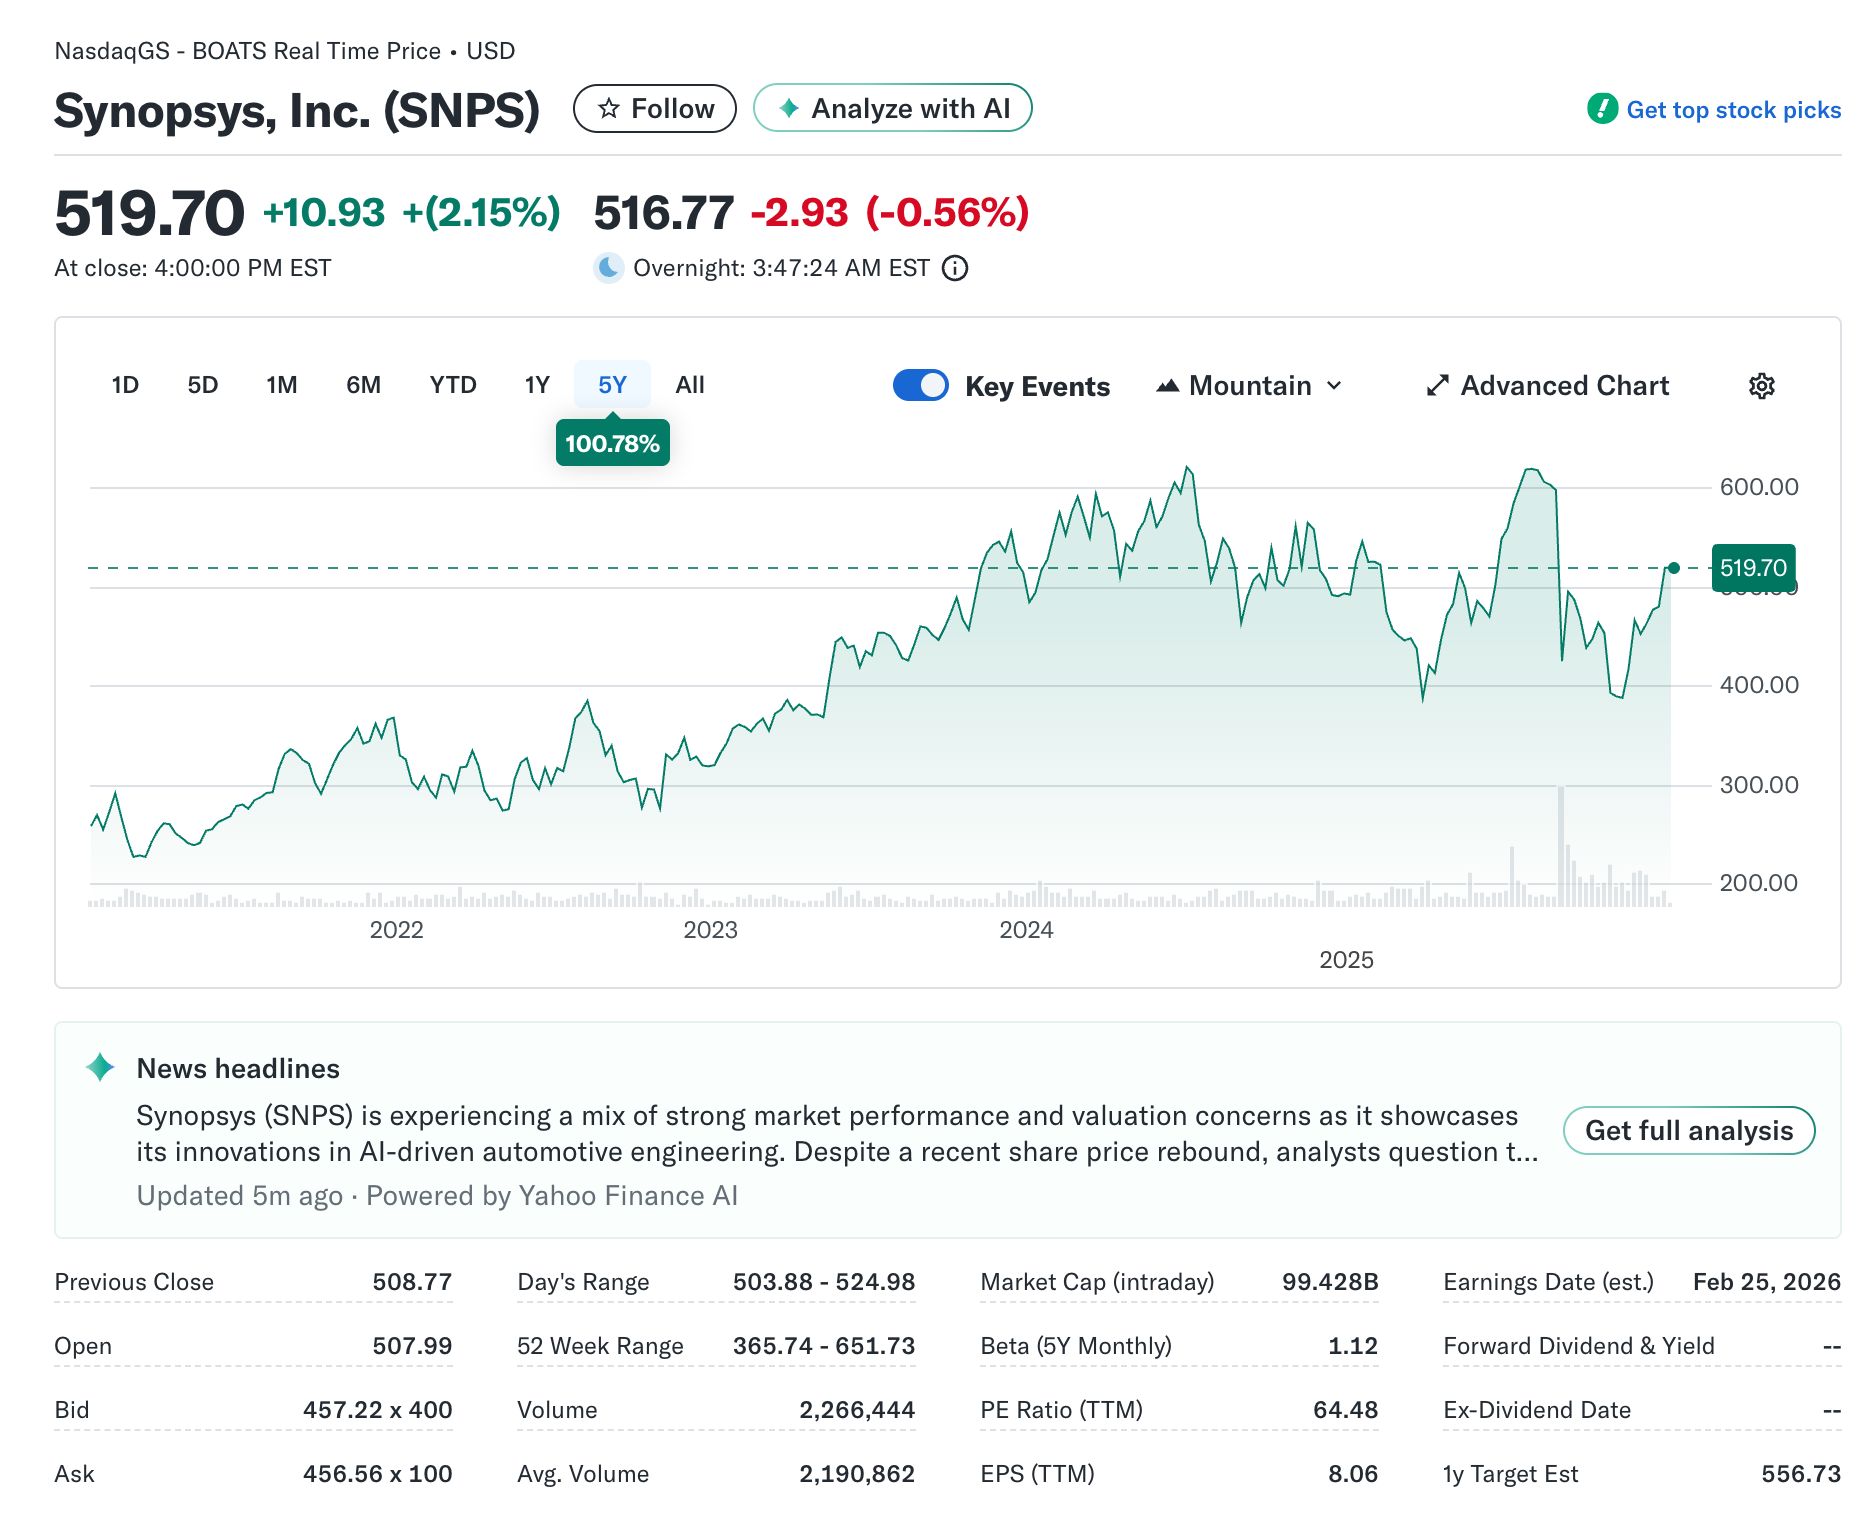Click 'Powered by Yahoo Finance AI' text
Image resolution: width=1876 pixels, height=1516 pixels.
click(551, 1196)
